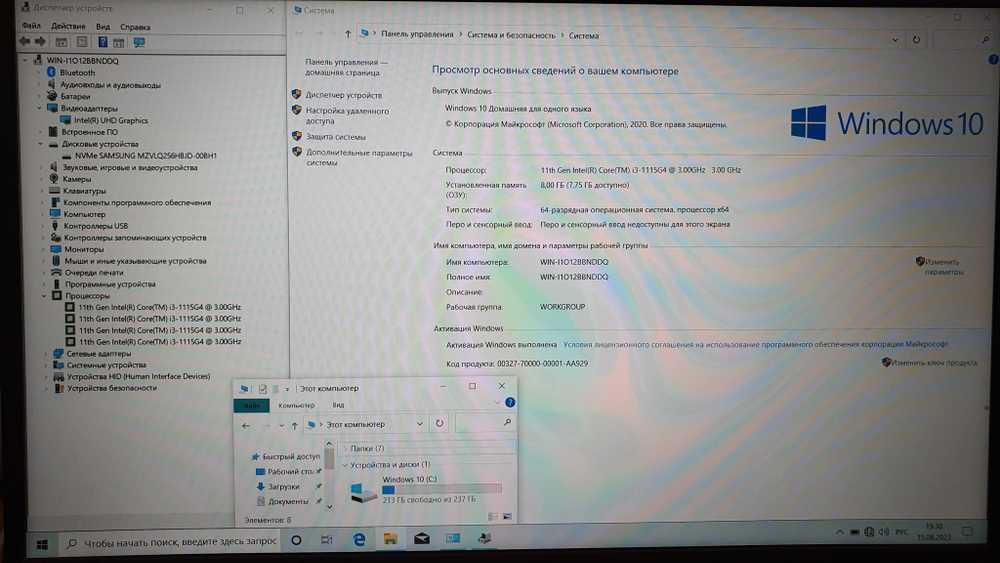Refresh the System window address bar

916,40
